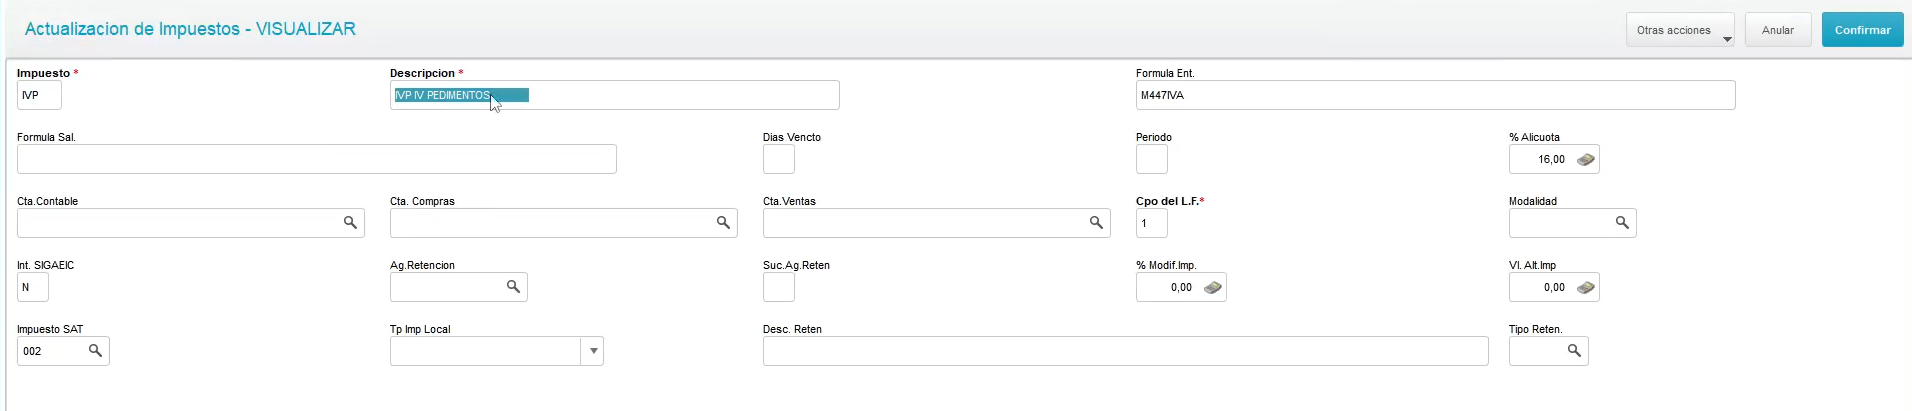
Task: Focus the Formula Ent. input field
Action: 1435,95
